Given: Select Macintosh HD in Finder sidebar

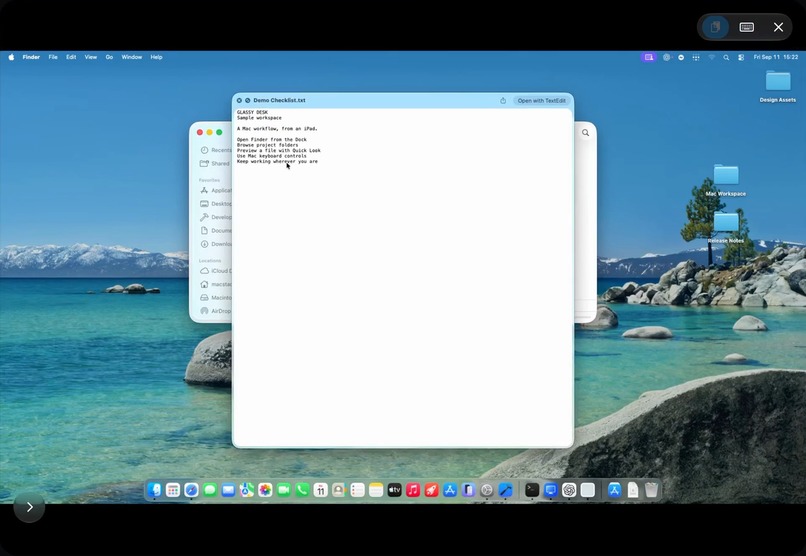Looking at the screenshot, I should point(215,298).
